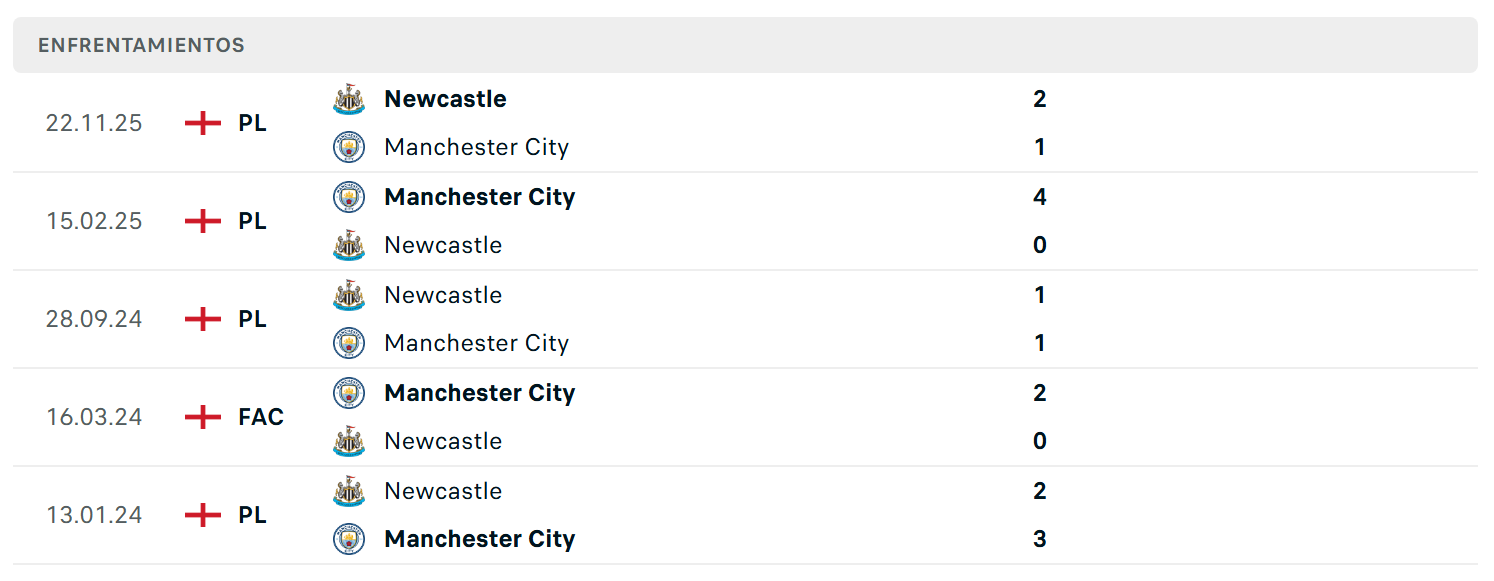Open bold Newcastle team name 22.11.25
Image resolution: width=1494 pixels, height=581 pixels.
pyautogui.click(x=445, y=99)
